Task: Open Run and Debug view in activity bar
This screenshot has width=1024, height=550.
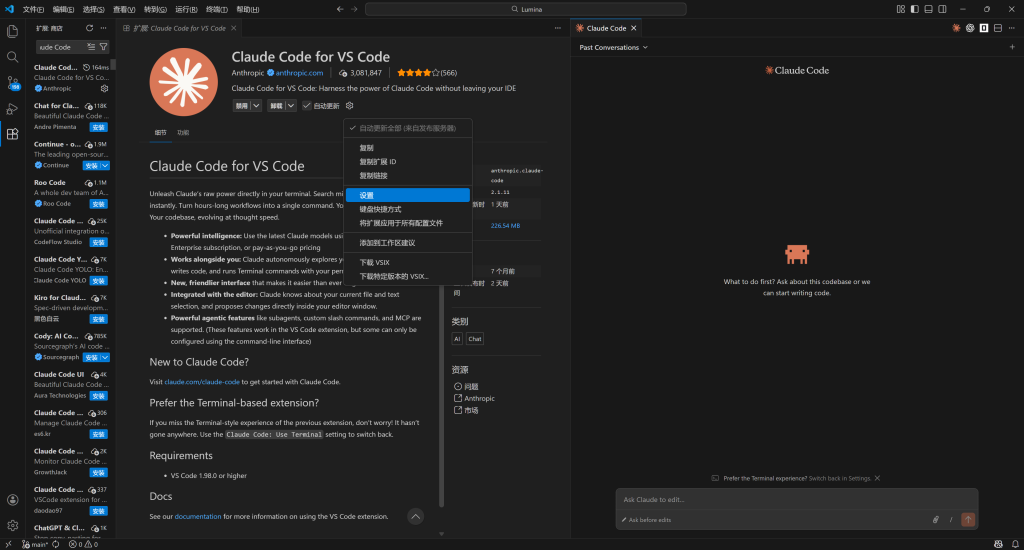Action: click(x=12, y=108)
